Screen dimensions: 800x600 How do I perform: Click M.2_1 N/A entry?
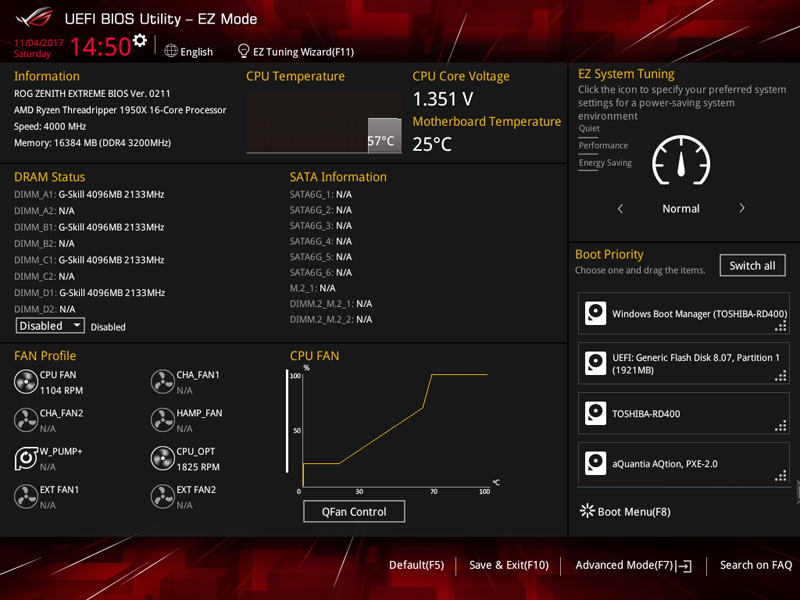pos(313,288)
